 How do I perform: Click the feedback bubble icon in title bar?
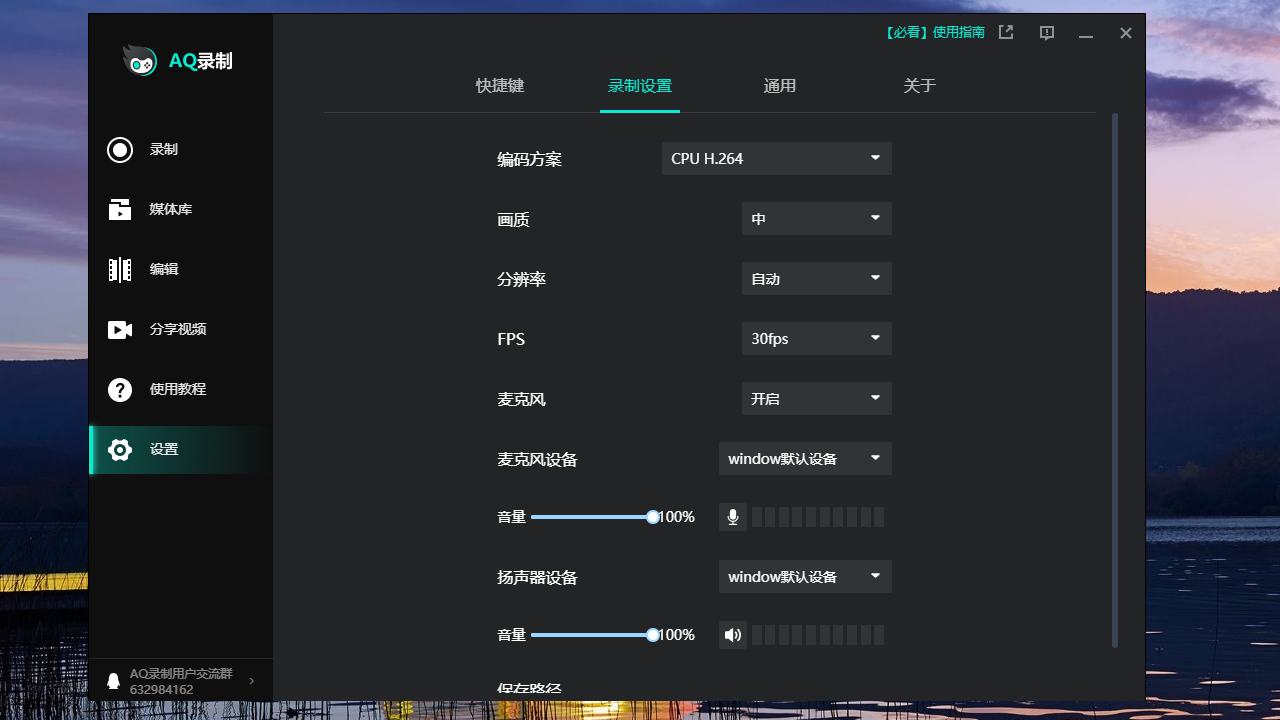tap(1046, 33)
